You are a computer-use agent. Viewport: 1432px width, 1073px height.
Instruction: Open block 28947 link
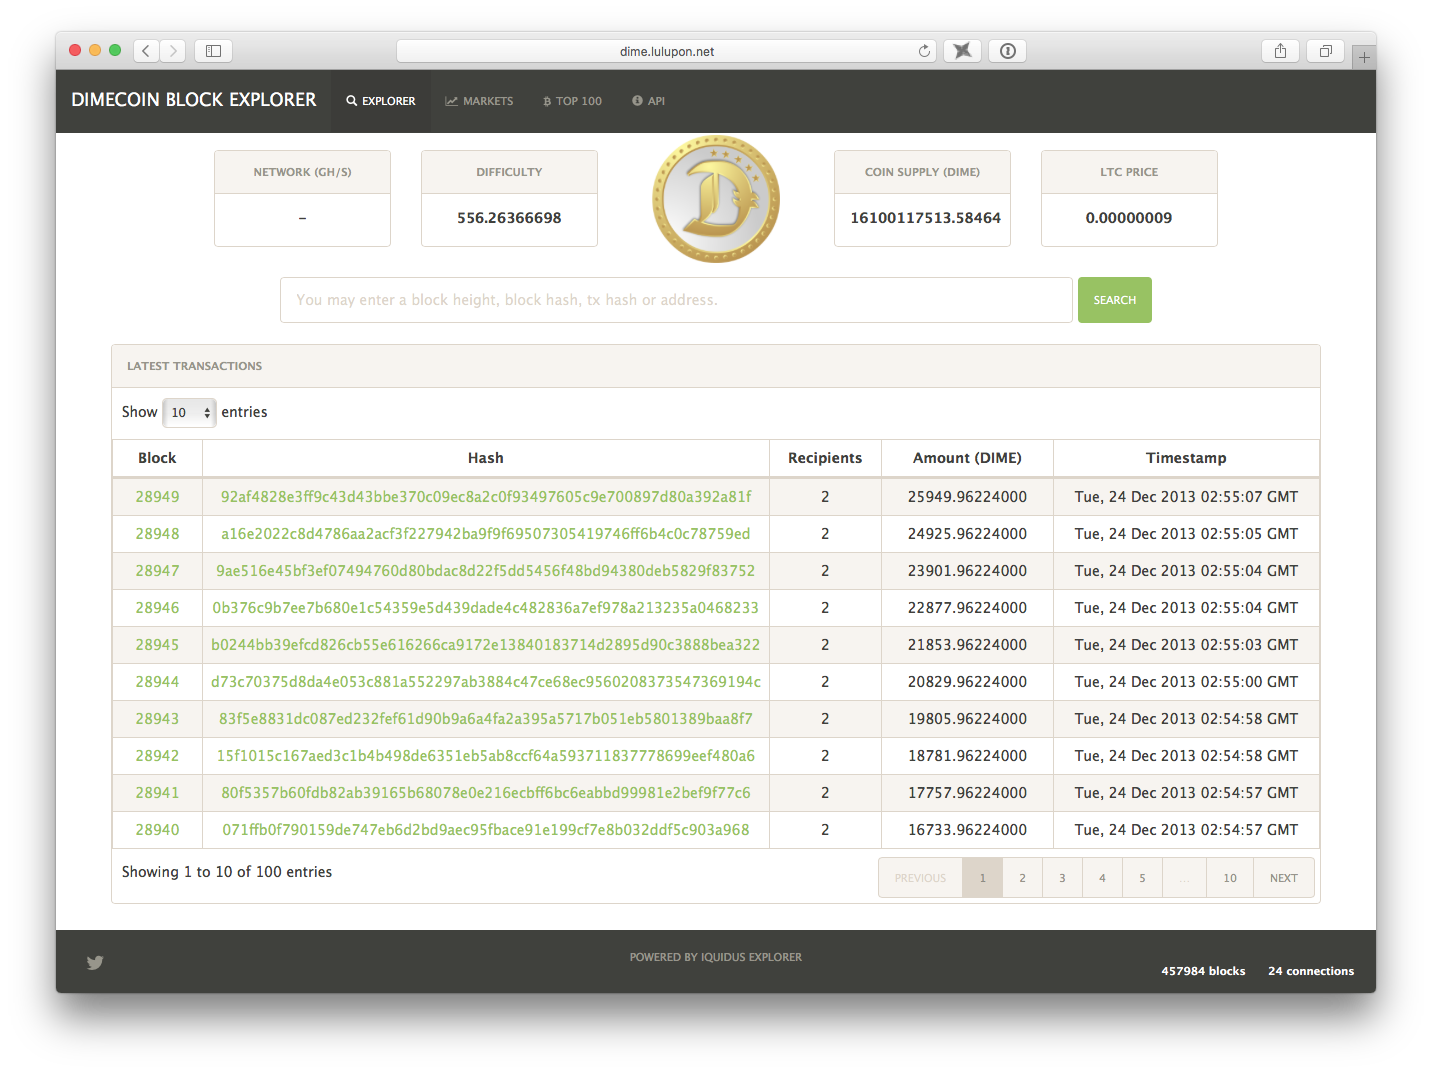coord(158,571)
